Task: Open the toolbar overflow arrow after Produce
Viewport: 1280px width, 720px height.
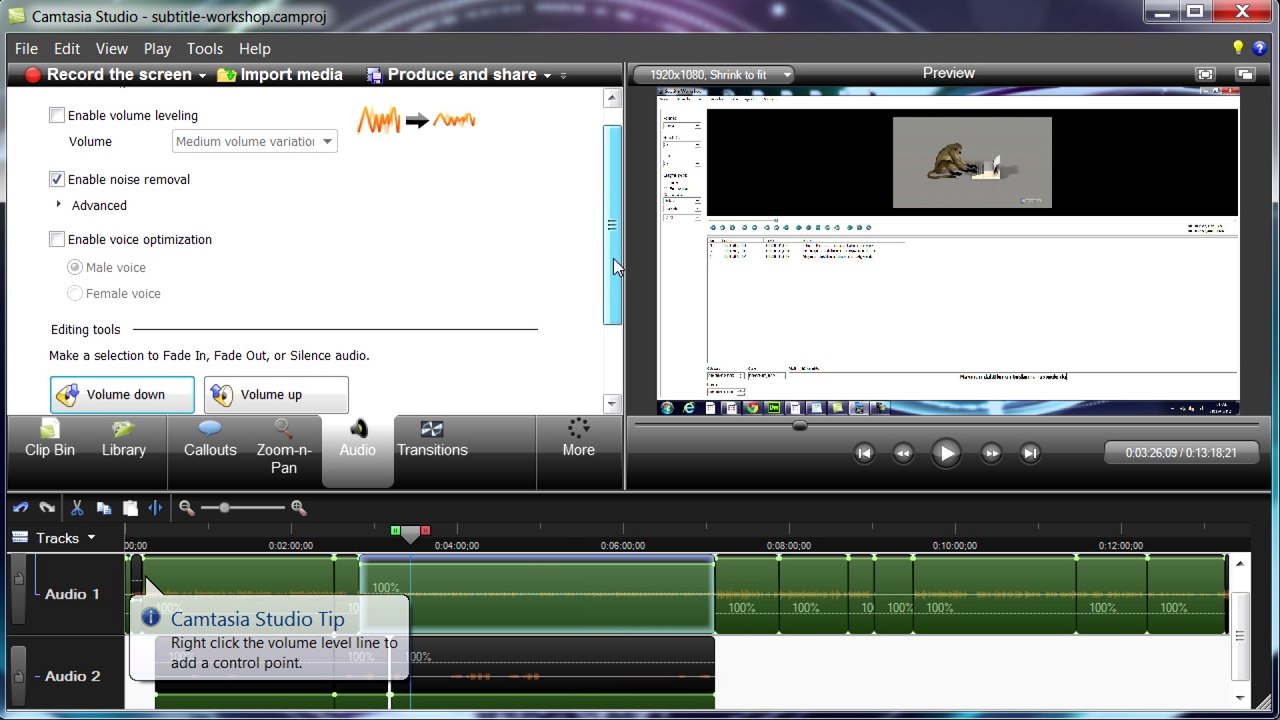Action: pos(563,75)
